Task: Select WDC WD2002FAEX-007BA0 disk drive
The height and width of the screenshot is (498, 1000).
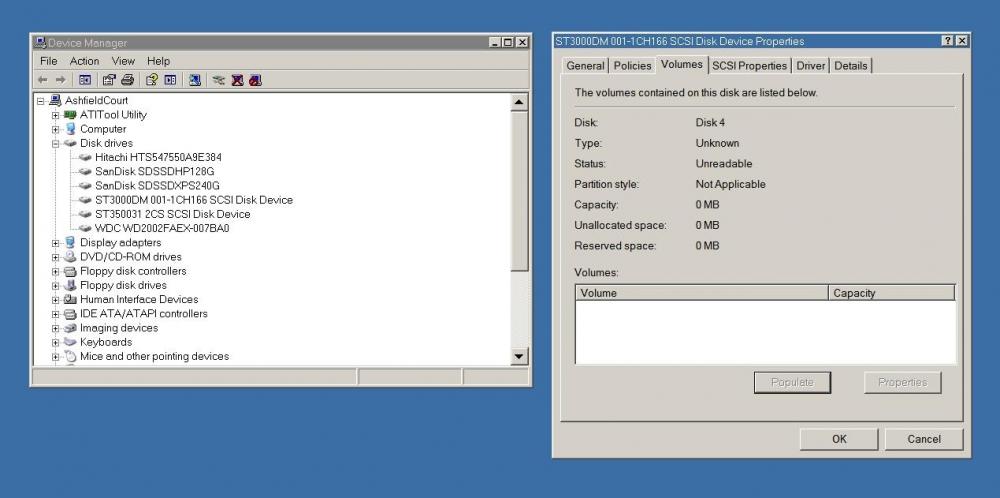Action: click(162, 228)
